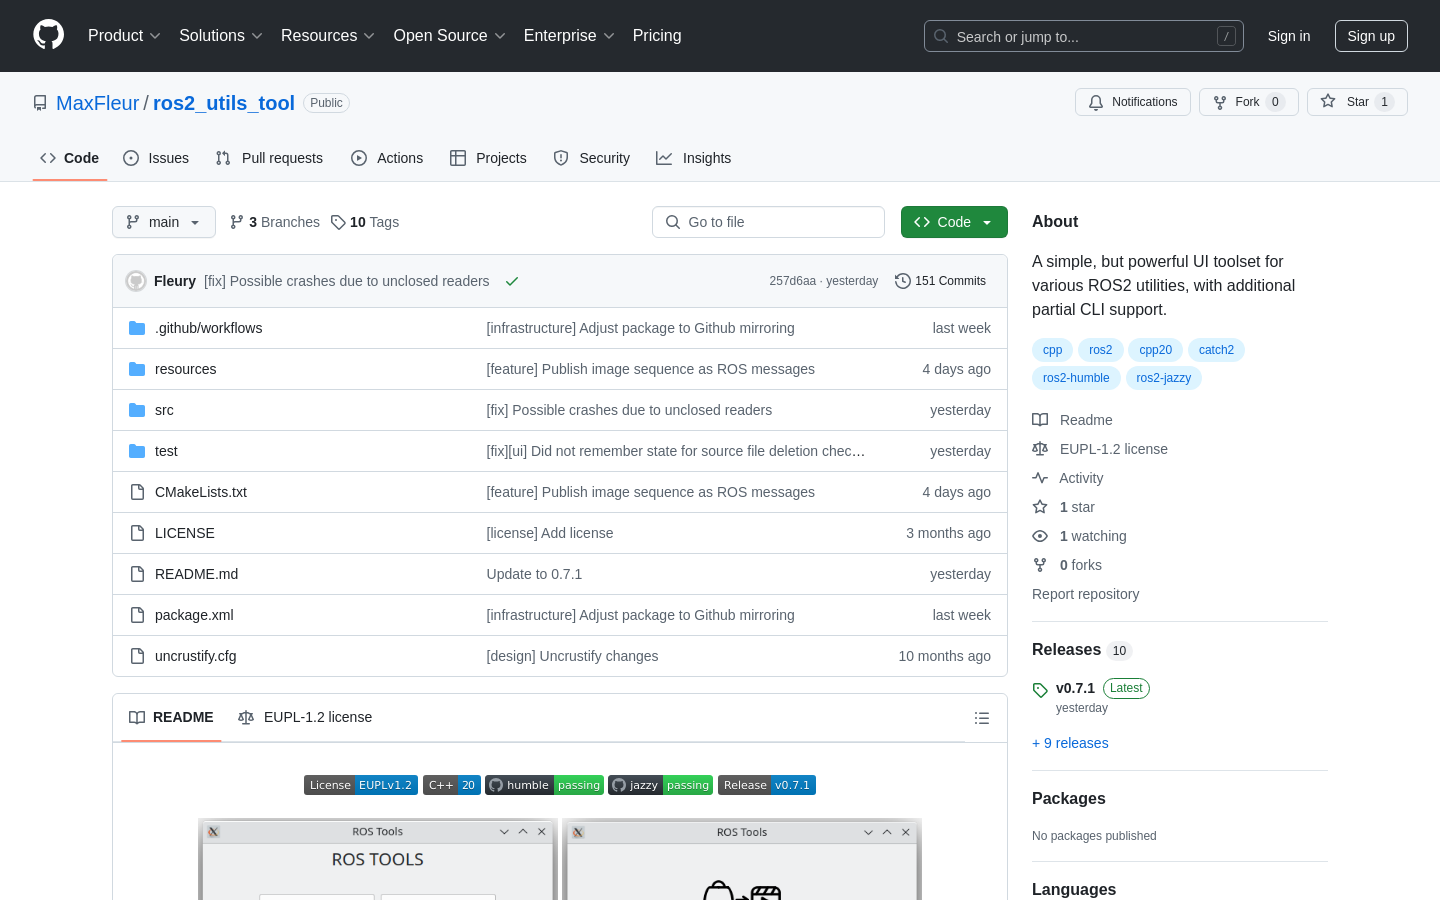This screenshot has width=1440, height=900.
Task: Click the ros2-humble topic tag
Action: [1076, 378]
